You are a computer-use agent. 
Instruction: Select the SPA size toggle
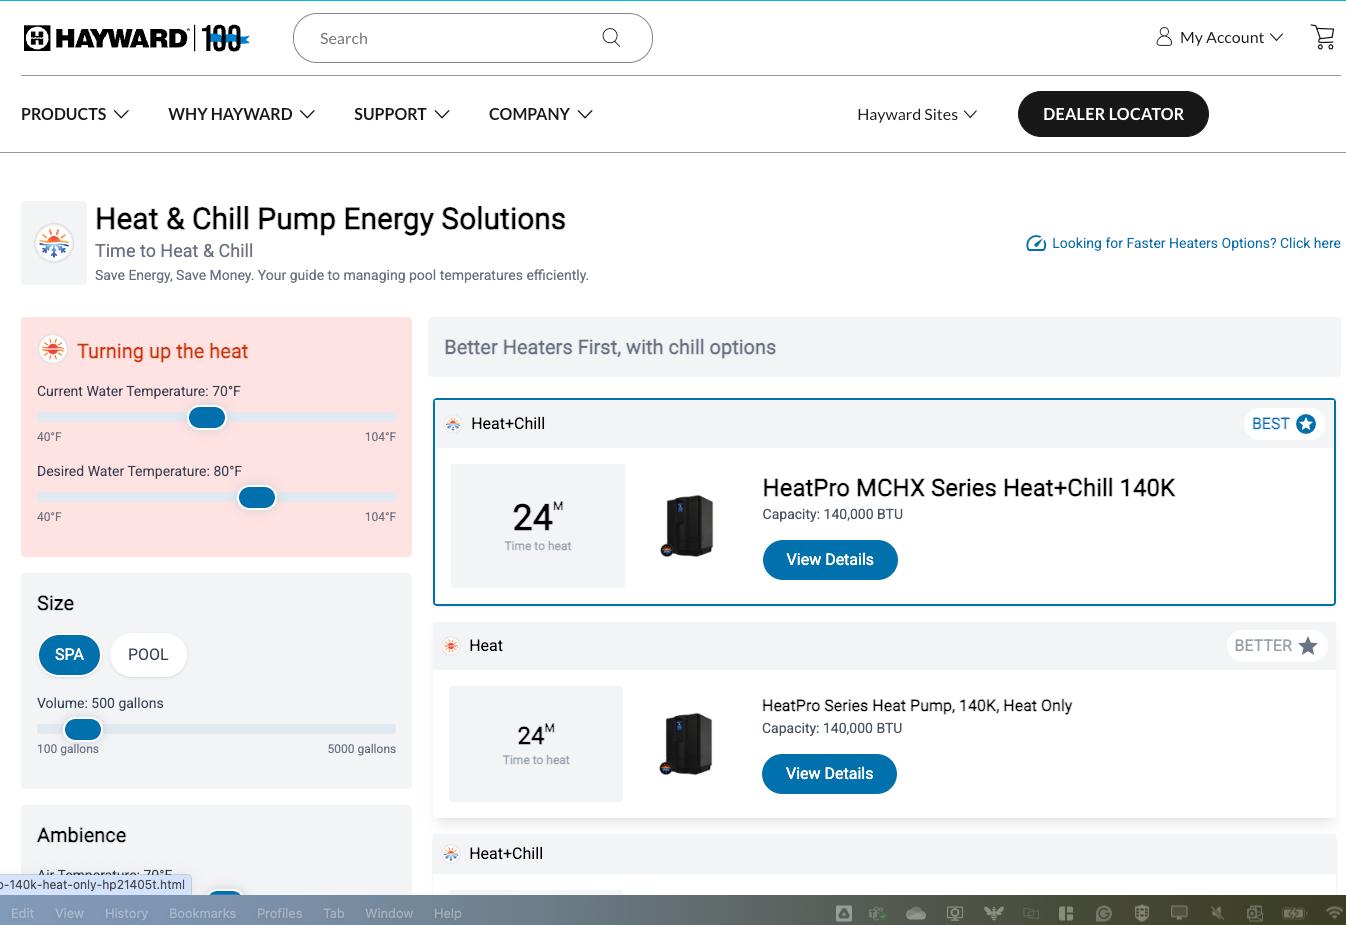pos(69,654)
